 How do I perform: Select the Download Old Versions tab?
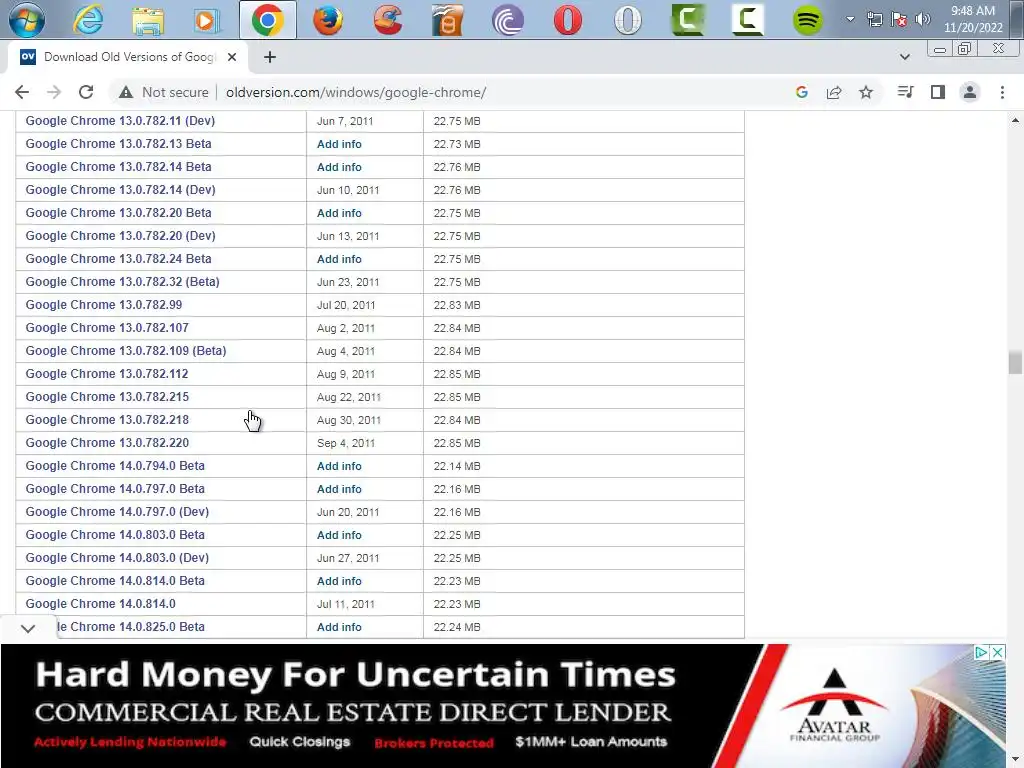click(x=127, y=57)
